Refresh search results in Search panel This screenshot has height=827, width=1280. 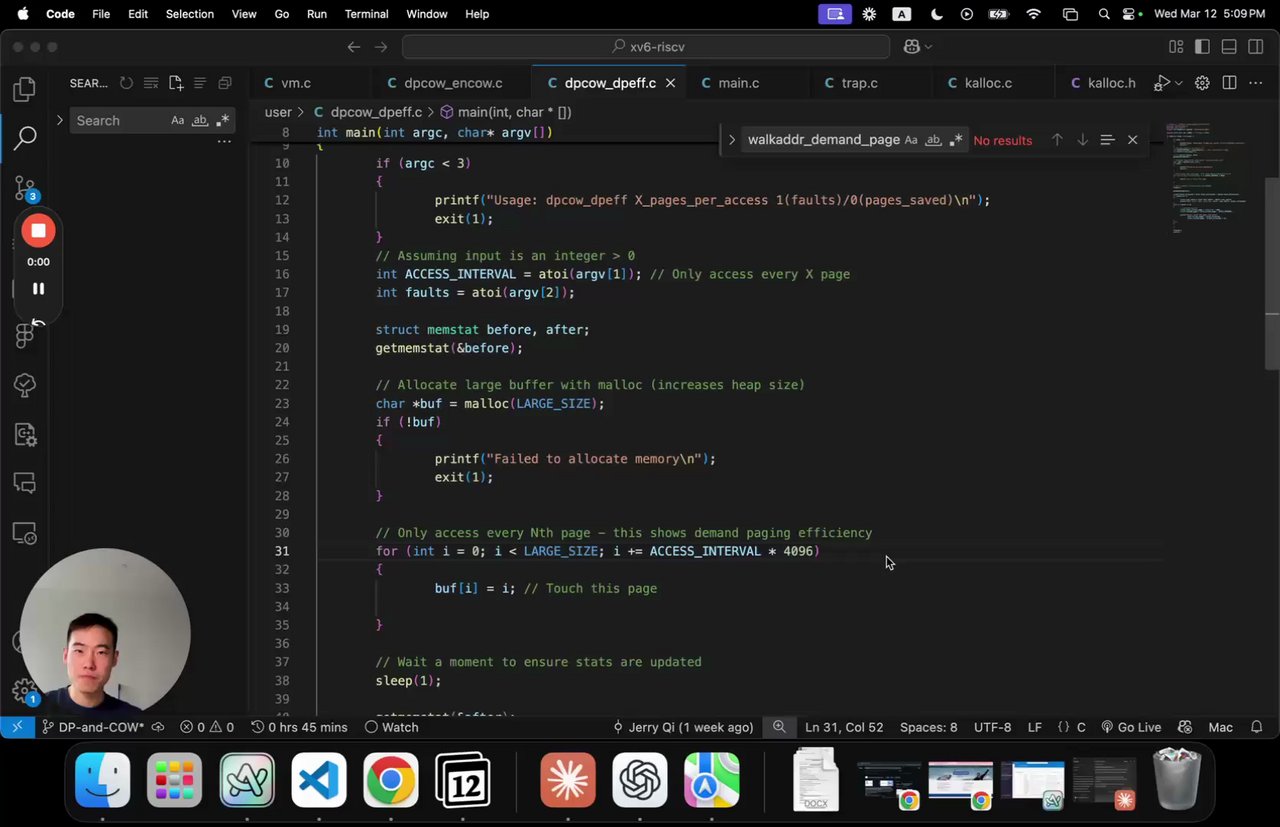point(126,83)
